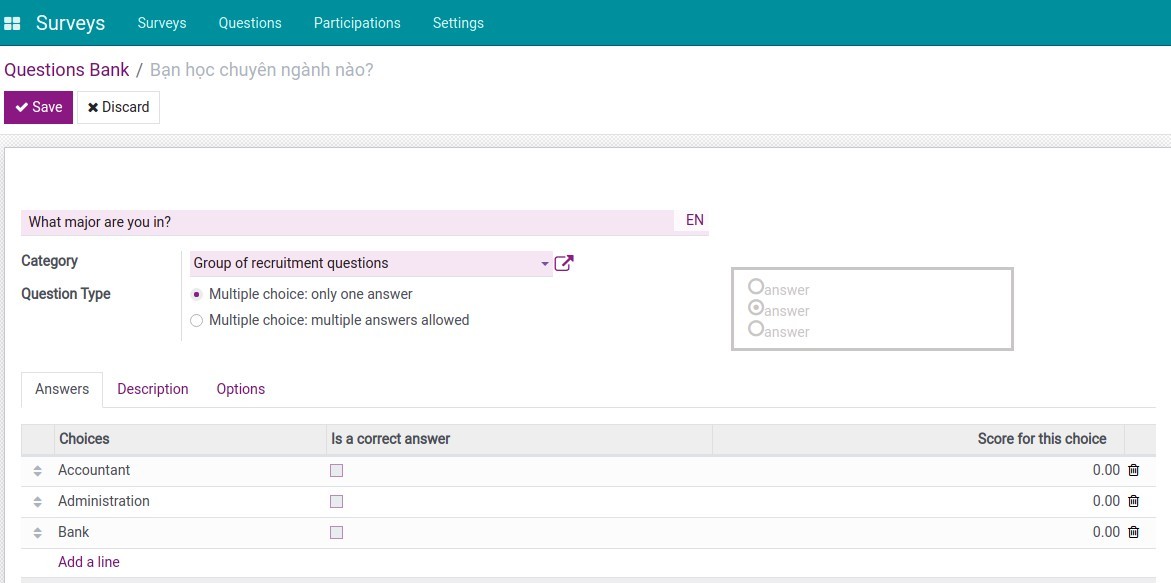The width and height of the screenshot is (1171, 583).
Task: Open the Participations menu
Action: tap(357, 22)
